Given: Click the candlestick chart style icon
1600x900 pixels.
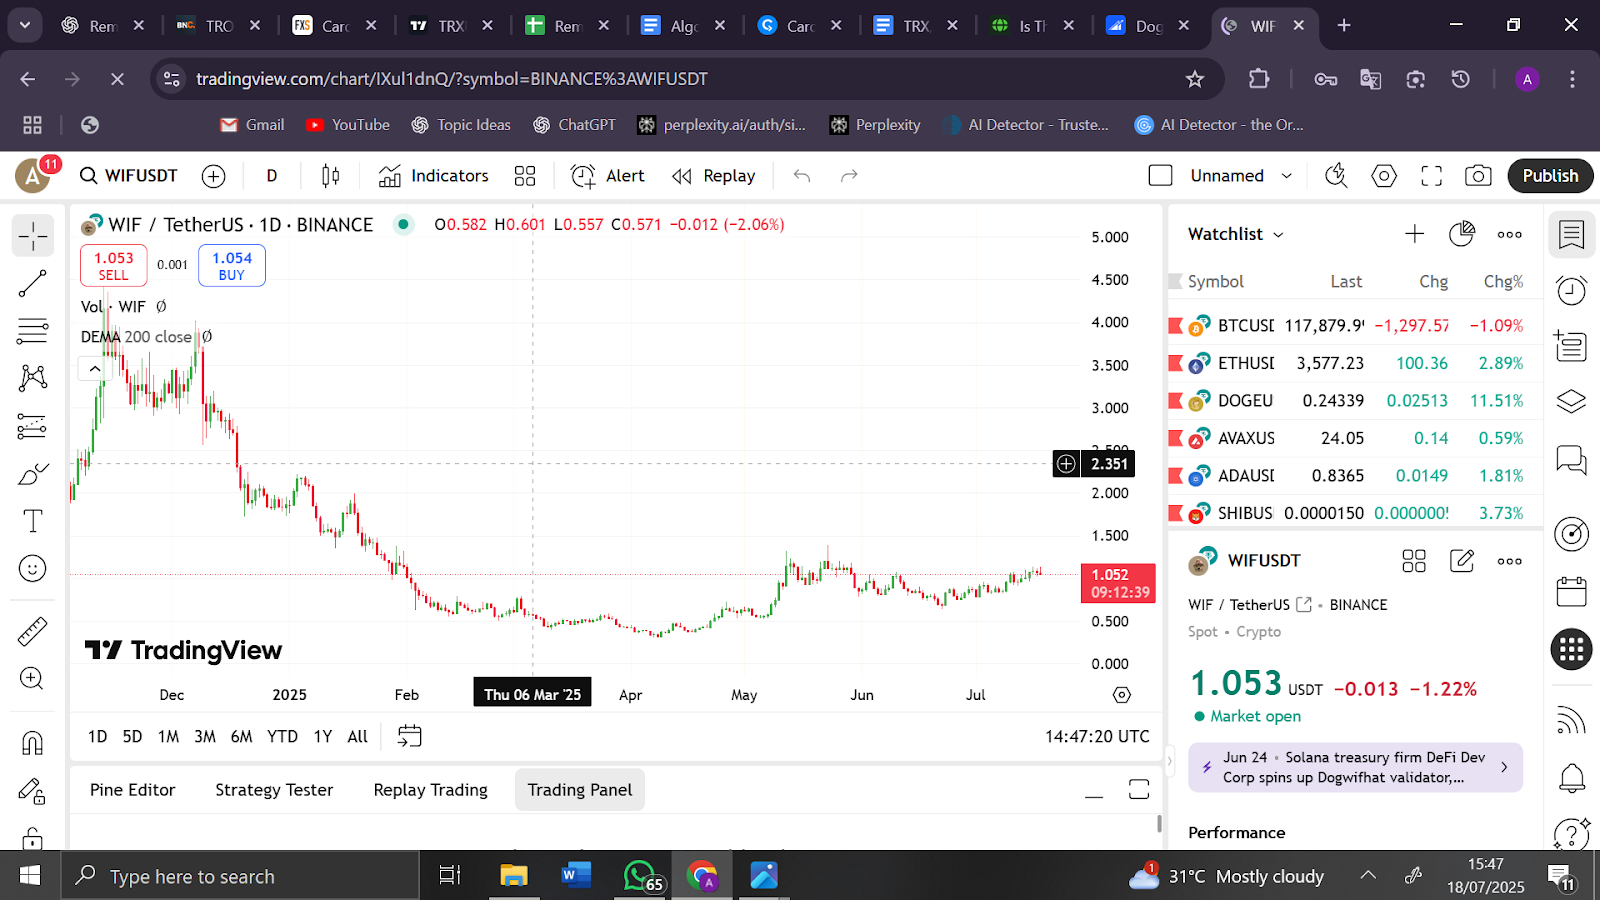Looking at the screenshot, I should [x=330, y=176].
